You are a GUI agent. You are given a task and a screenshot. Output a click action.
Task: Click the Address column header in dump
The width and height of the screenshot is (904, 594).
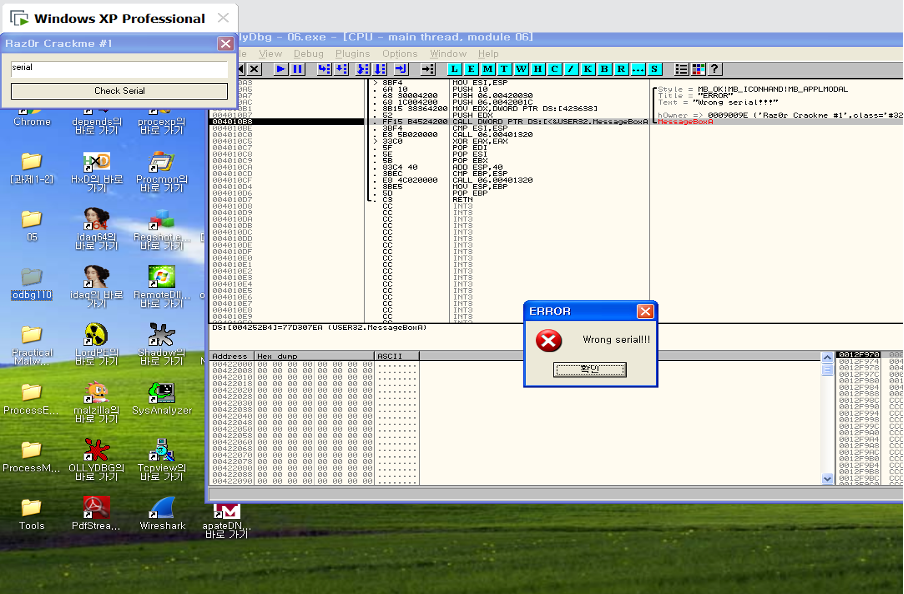(232, 356)
